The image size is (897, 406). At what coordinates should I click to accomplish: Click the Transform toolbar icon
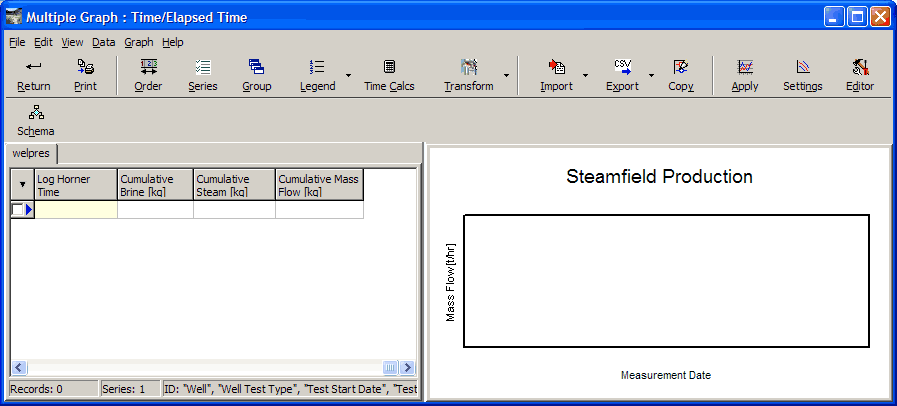[x=469, y=67]
